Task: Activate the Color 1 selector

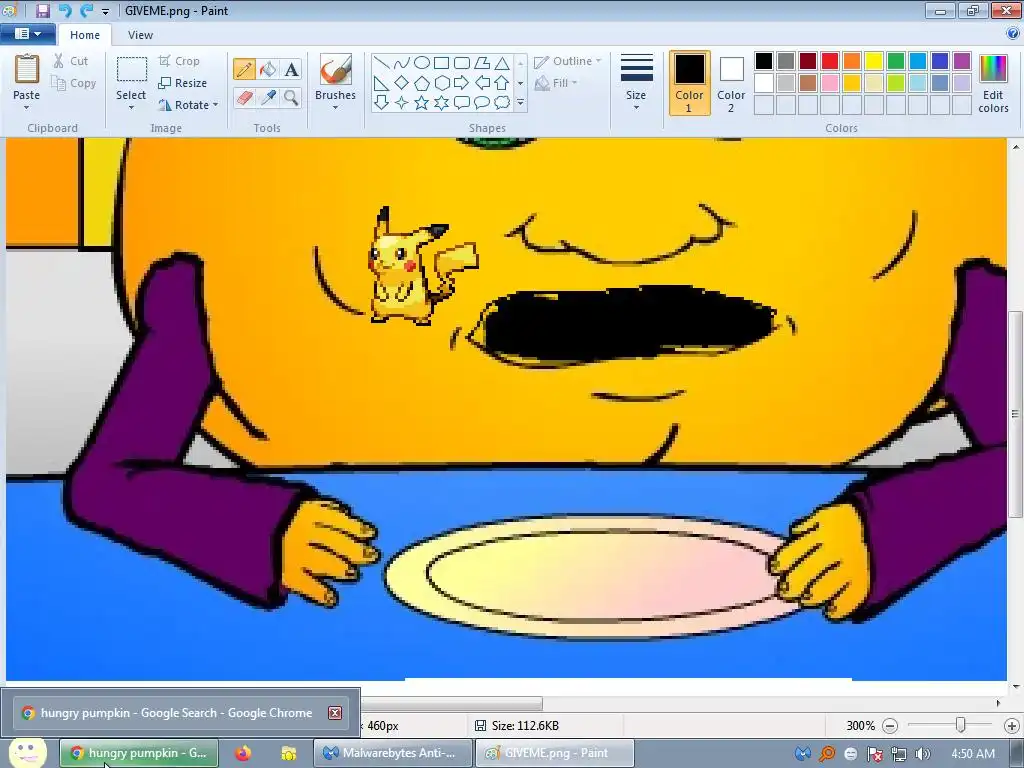Action: 689,83
